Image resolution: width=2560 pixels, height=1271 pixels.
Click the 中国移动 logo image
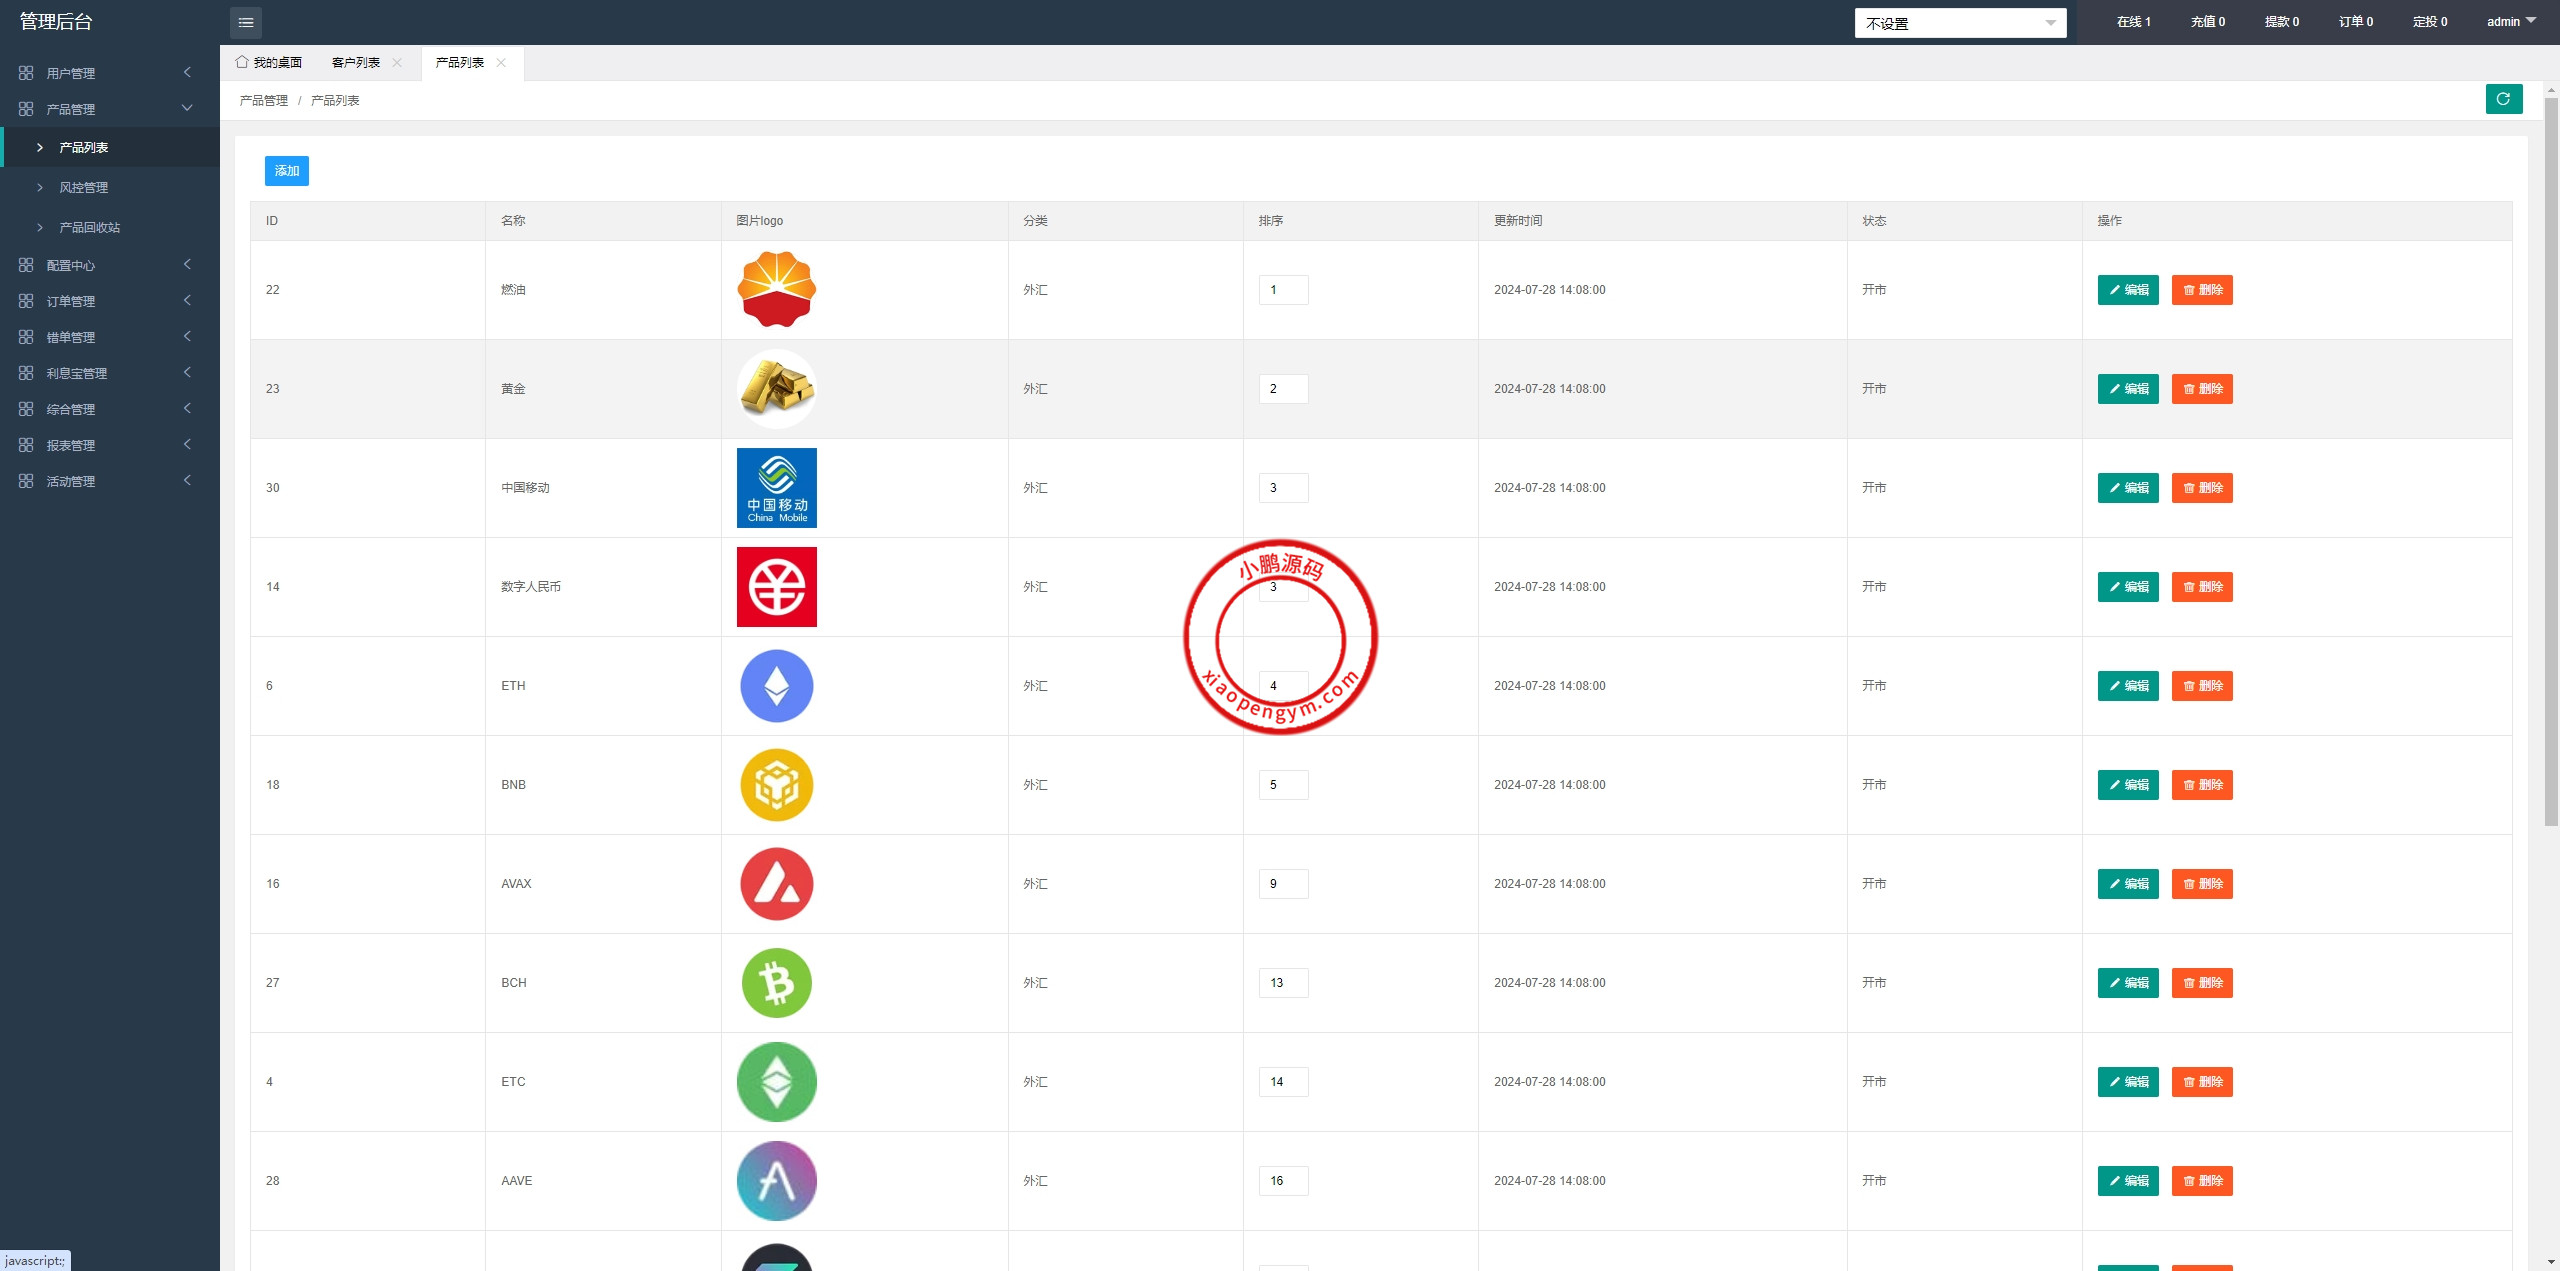tap(776, 488)
